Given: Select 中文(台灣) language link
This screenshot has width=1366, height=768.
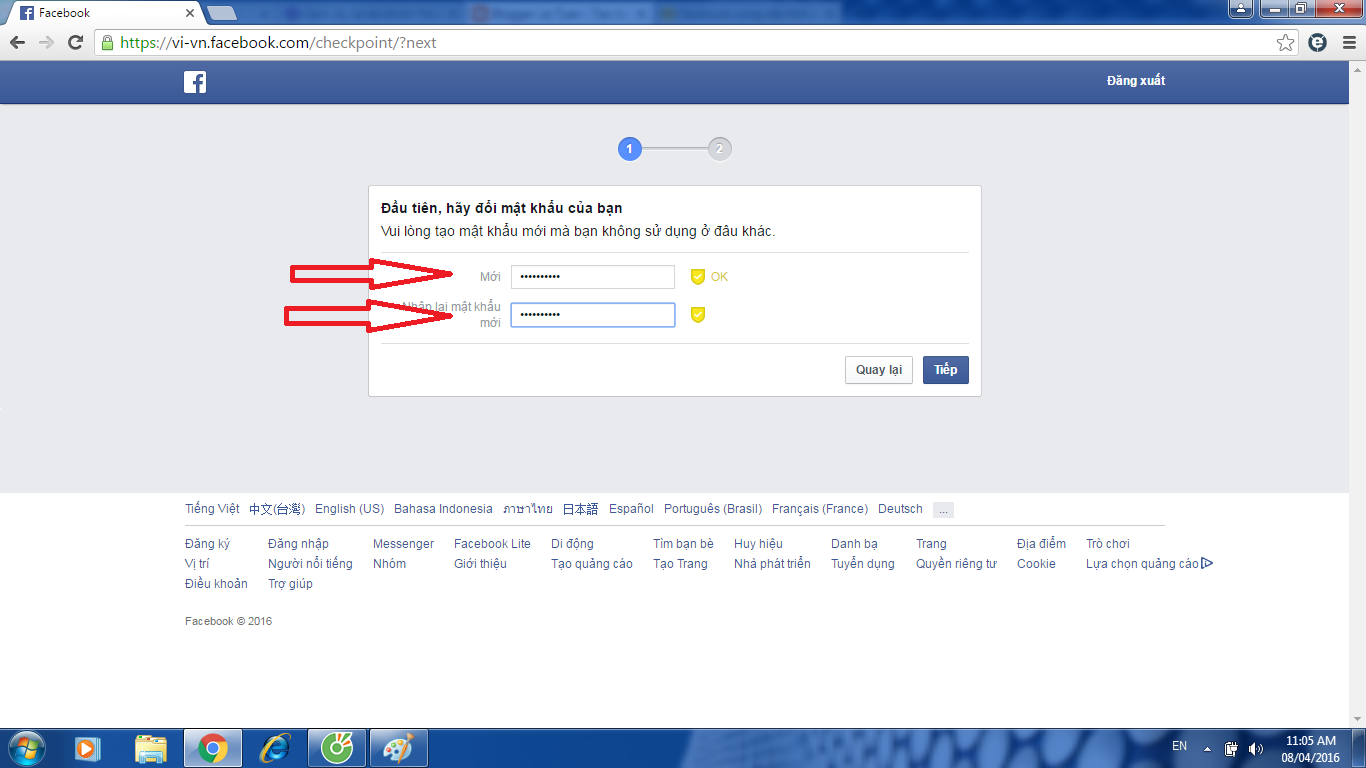Looking at the screenshot, I should point(277,509).
